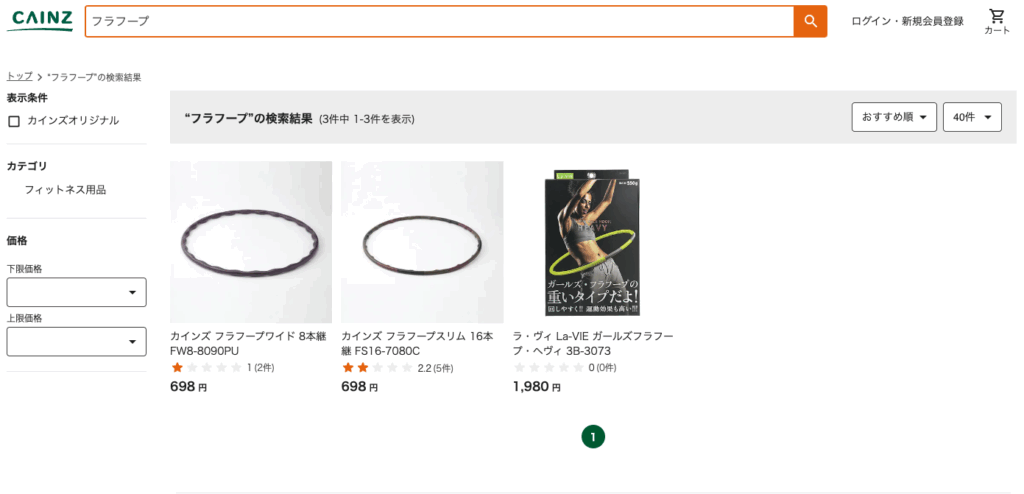Screen dimensions: 1024x494
Task: Expand the おすすめ順 sort dropdown
Action: pyautogui.click(x=894, y=117)
